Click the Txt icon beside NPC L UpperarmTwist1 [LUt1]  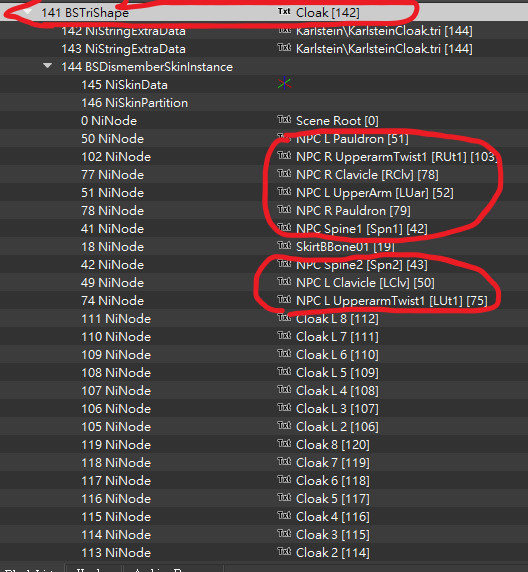284,299
